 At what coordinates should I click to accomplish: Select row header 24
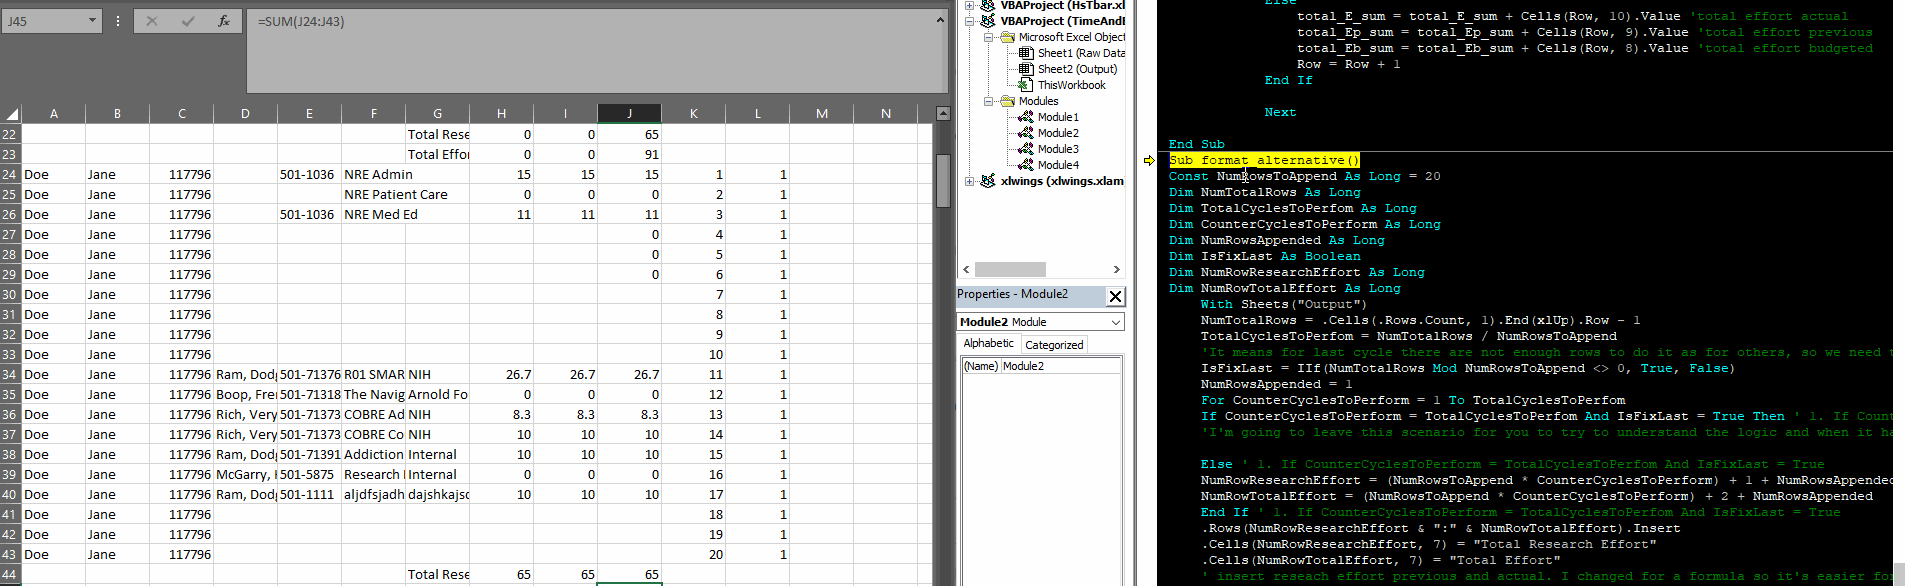[10, 174]
